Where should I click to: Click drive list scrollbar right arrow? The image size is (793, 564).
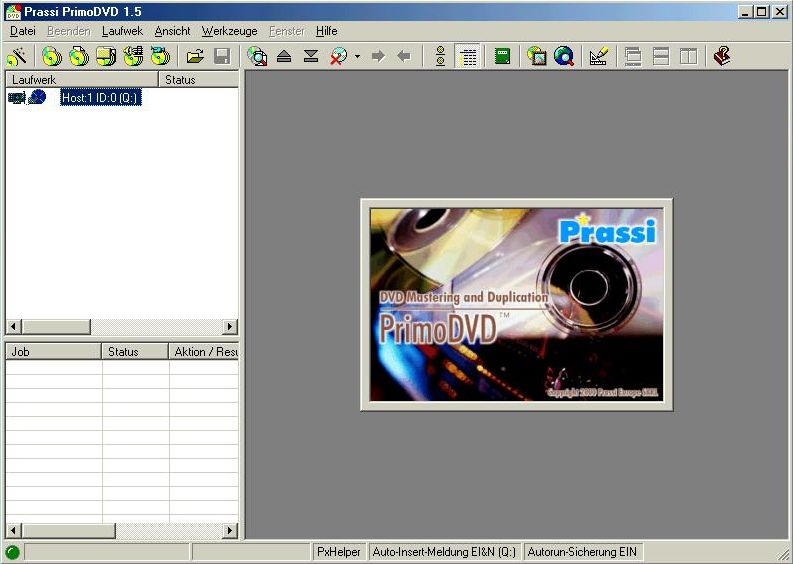(230, 327)
